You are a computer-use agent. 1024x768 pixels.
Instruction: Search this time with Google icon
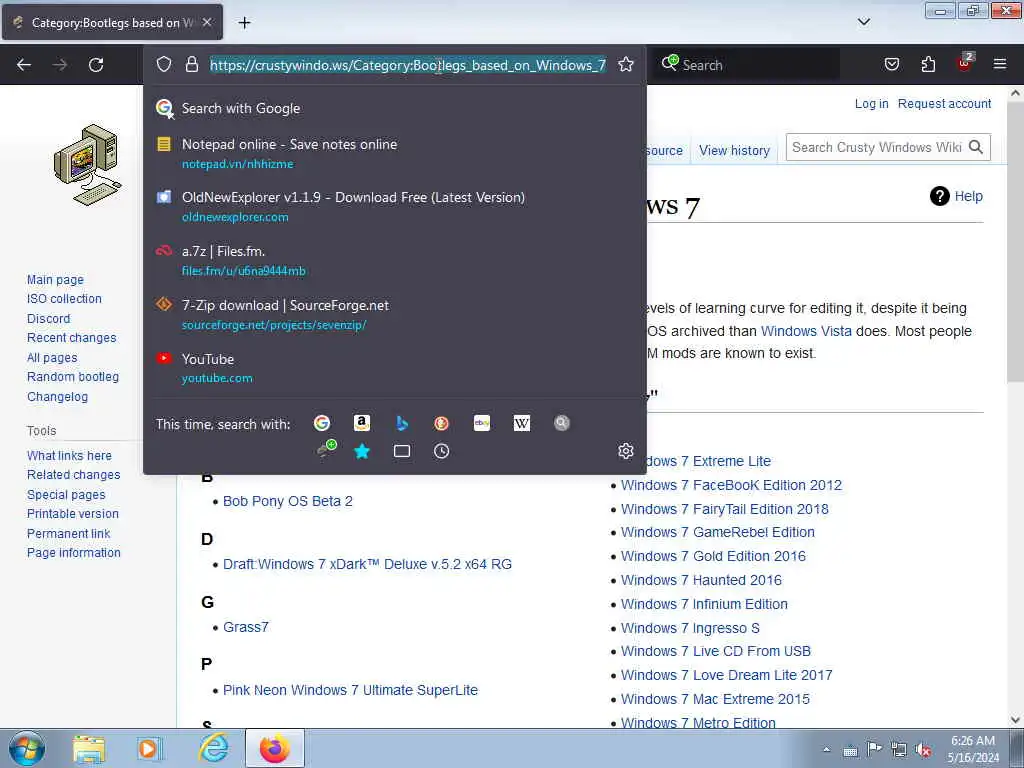click(321, 423)
